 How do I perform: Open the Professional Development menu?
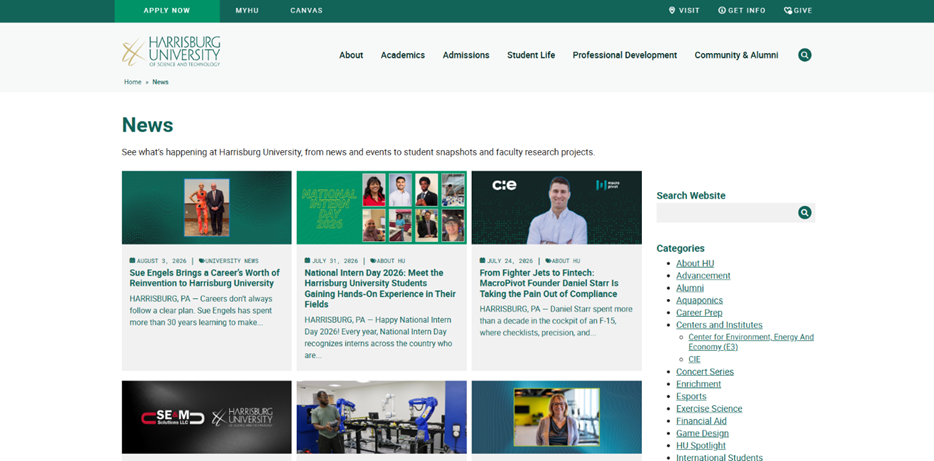625,55
